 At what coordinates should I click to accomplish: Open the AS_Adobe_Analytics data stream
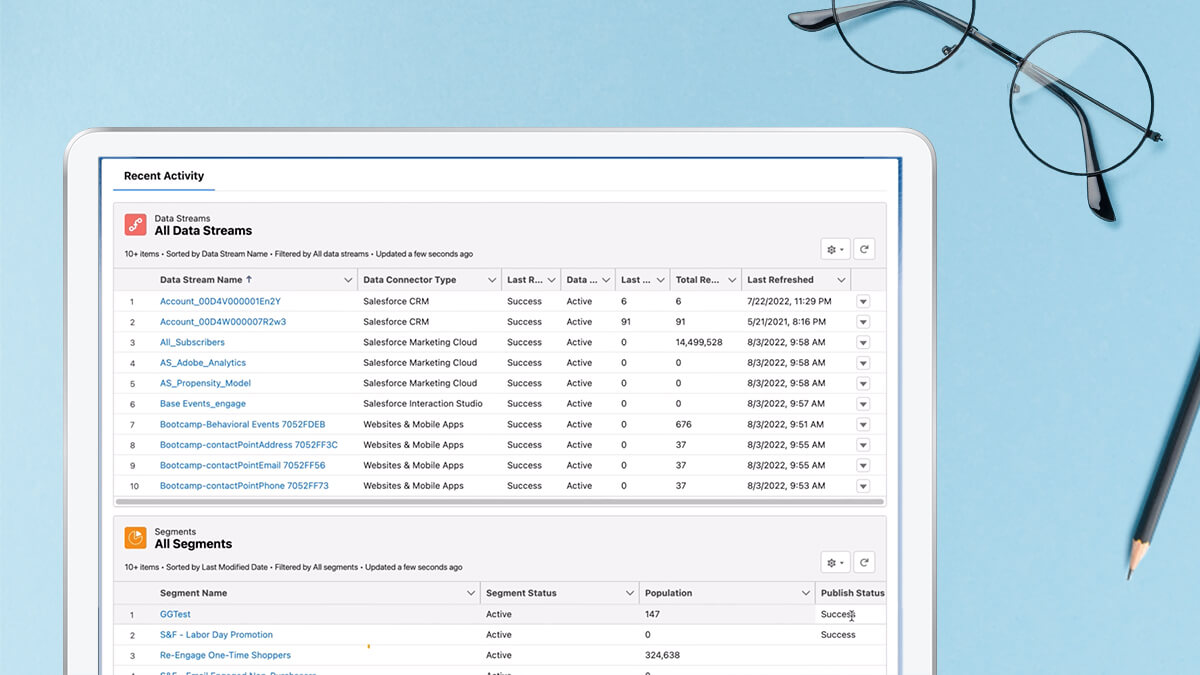[202, 363]
